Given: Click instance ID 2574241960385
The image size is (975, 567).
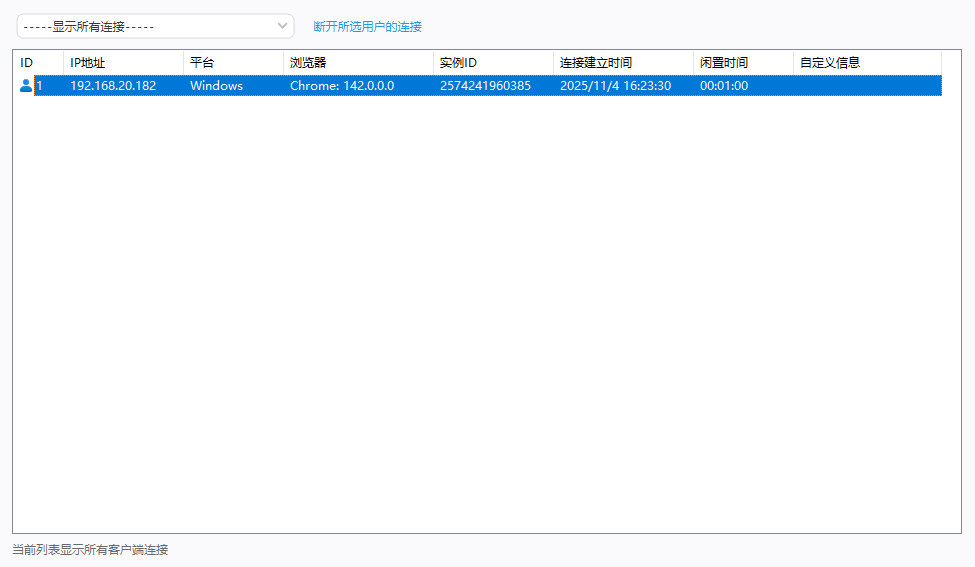Looking at the screenshot, I should click(x=485, y=86).
